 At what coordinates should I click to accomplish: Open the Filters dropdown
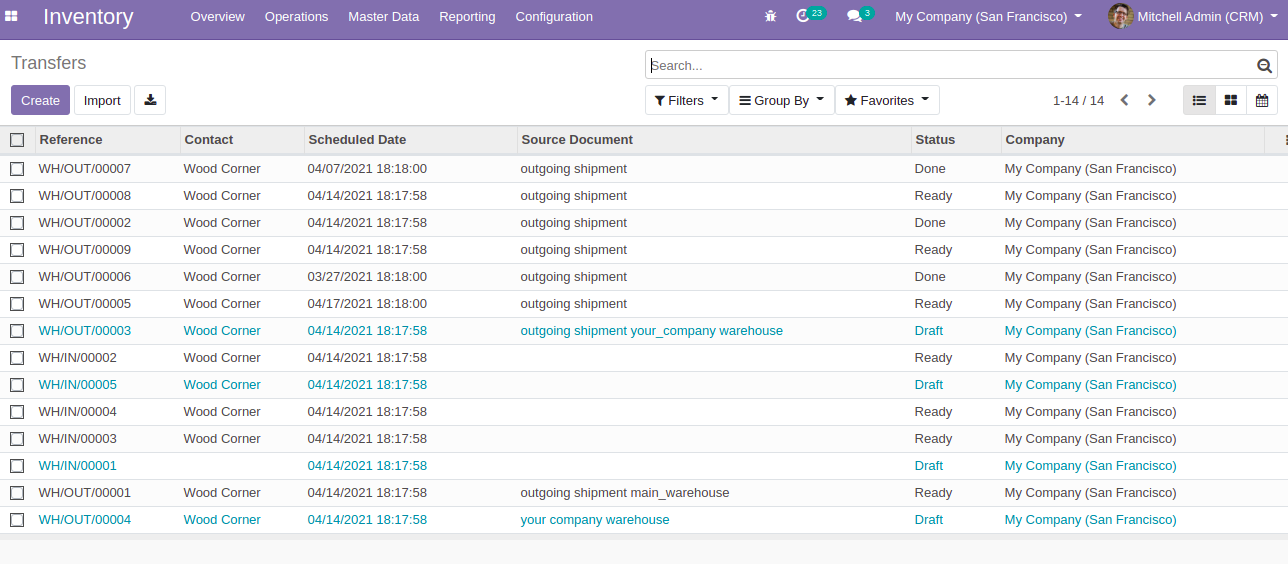click(x=687, y=100)
